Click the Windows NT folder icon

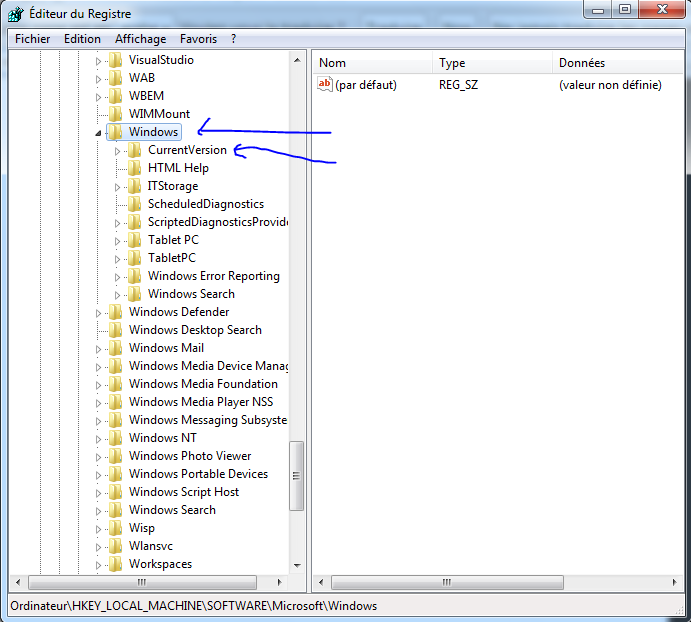[115, 438]
